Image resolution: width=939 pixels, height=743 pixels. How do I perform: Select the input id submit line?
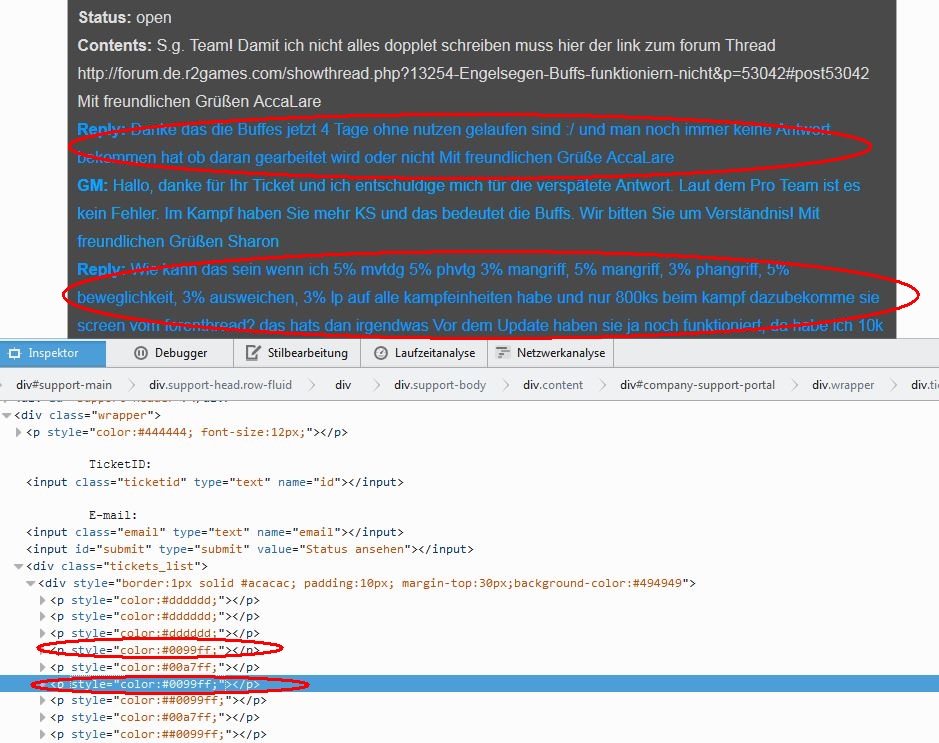pyautogui.click(x=249, y=549)
